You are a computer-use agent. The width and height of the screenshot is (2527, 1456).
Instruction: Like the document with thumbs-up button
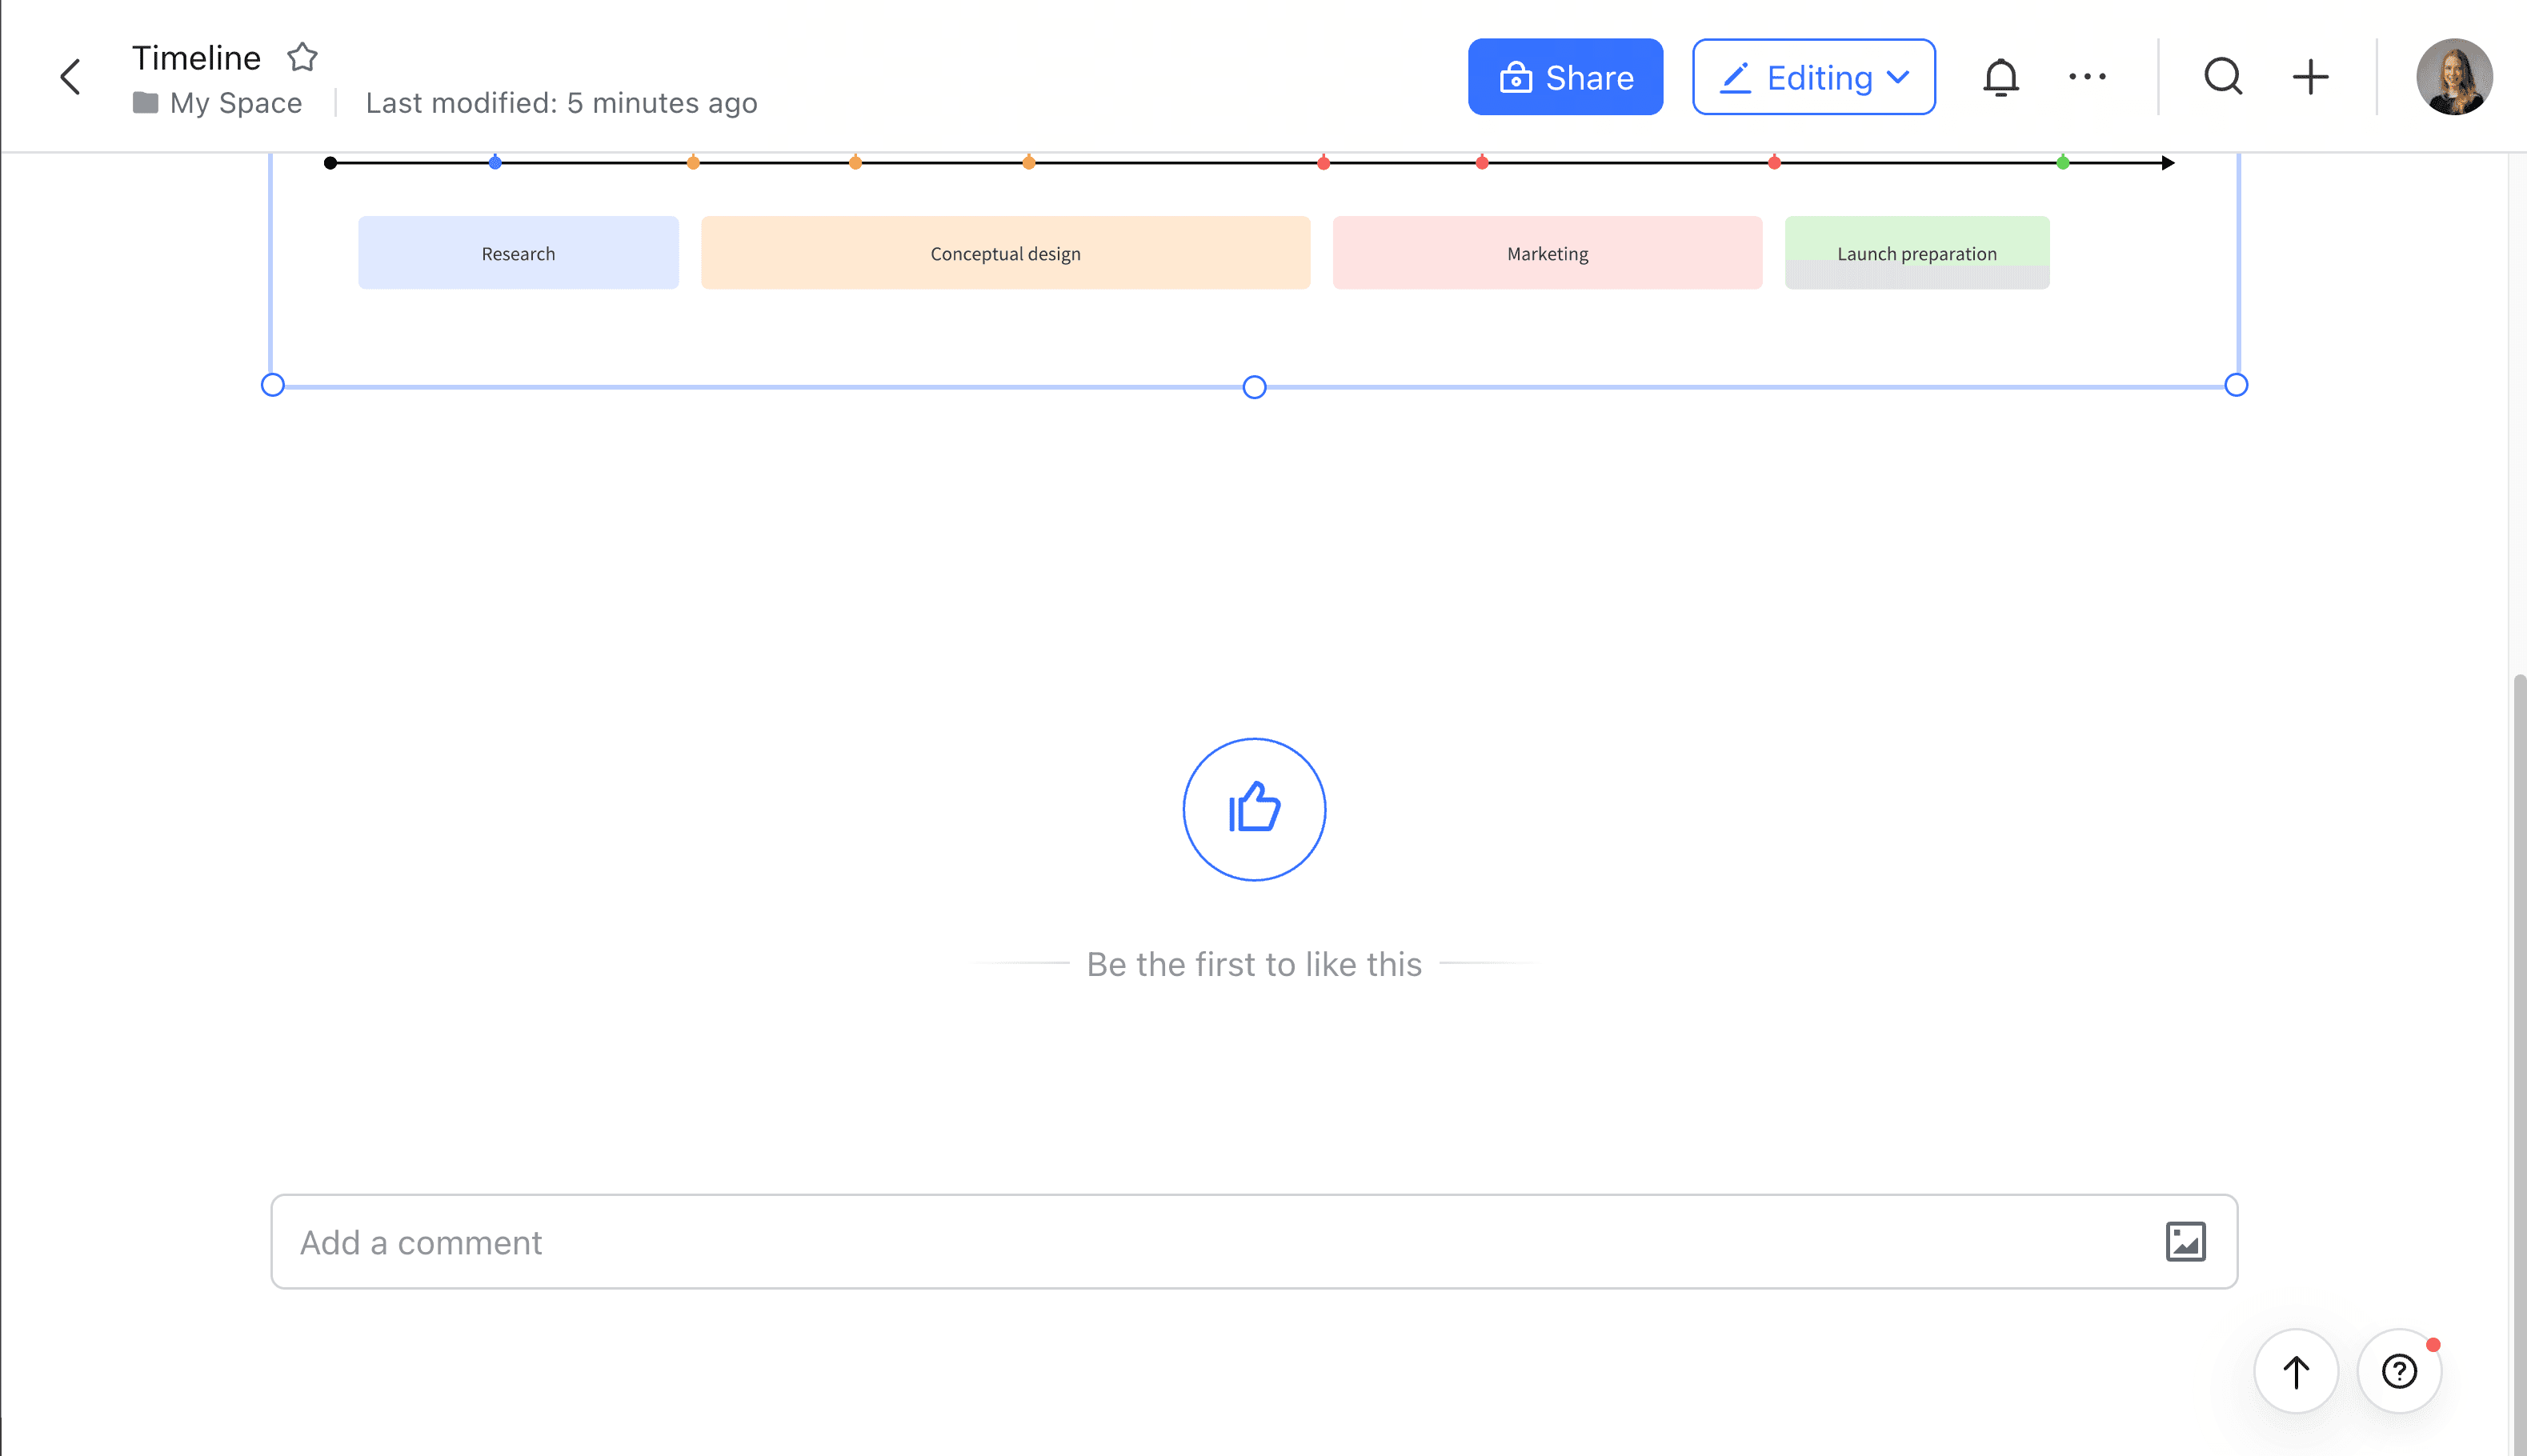1253,809
